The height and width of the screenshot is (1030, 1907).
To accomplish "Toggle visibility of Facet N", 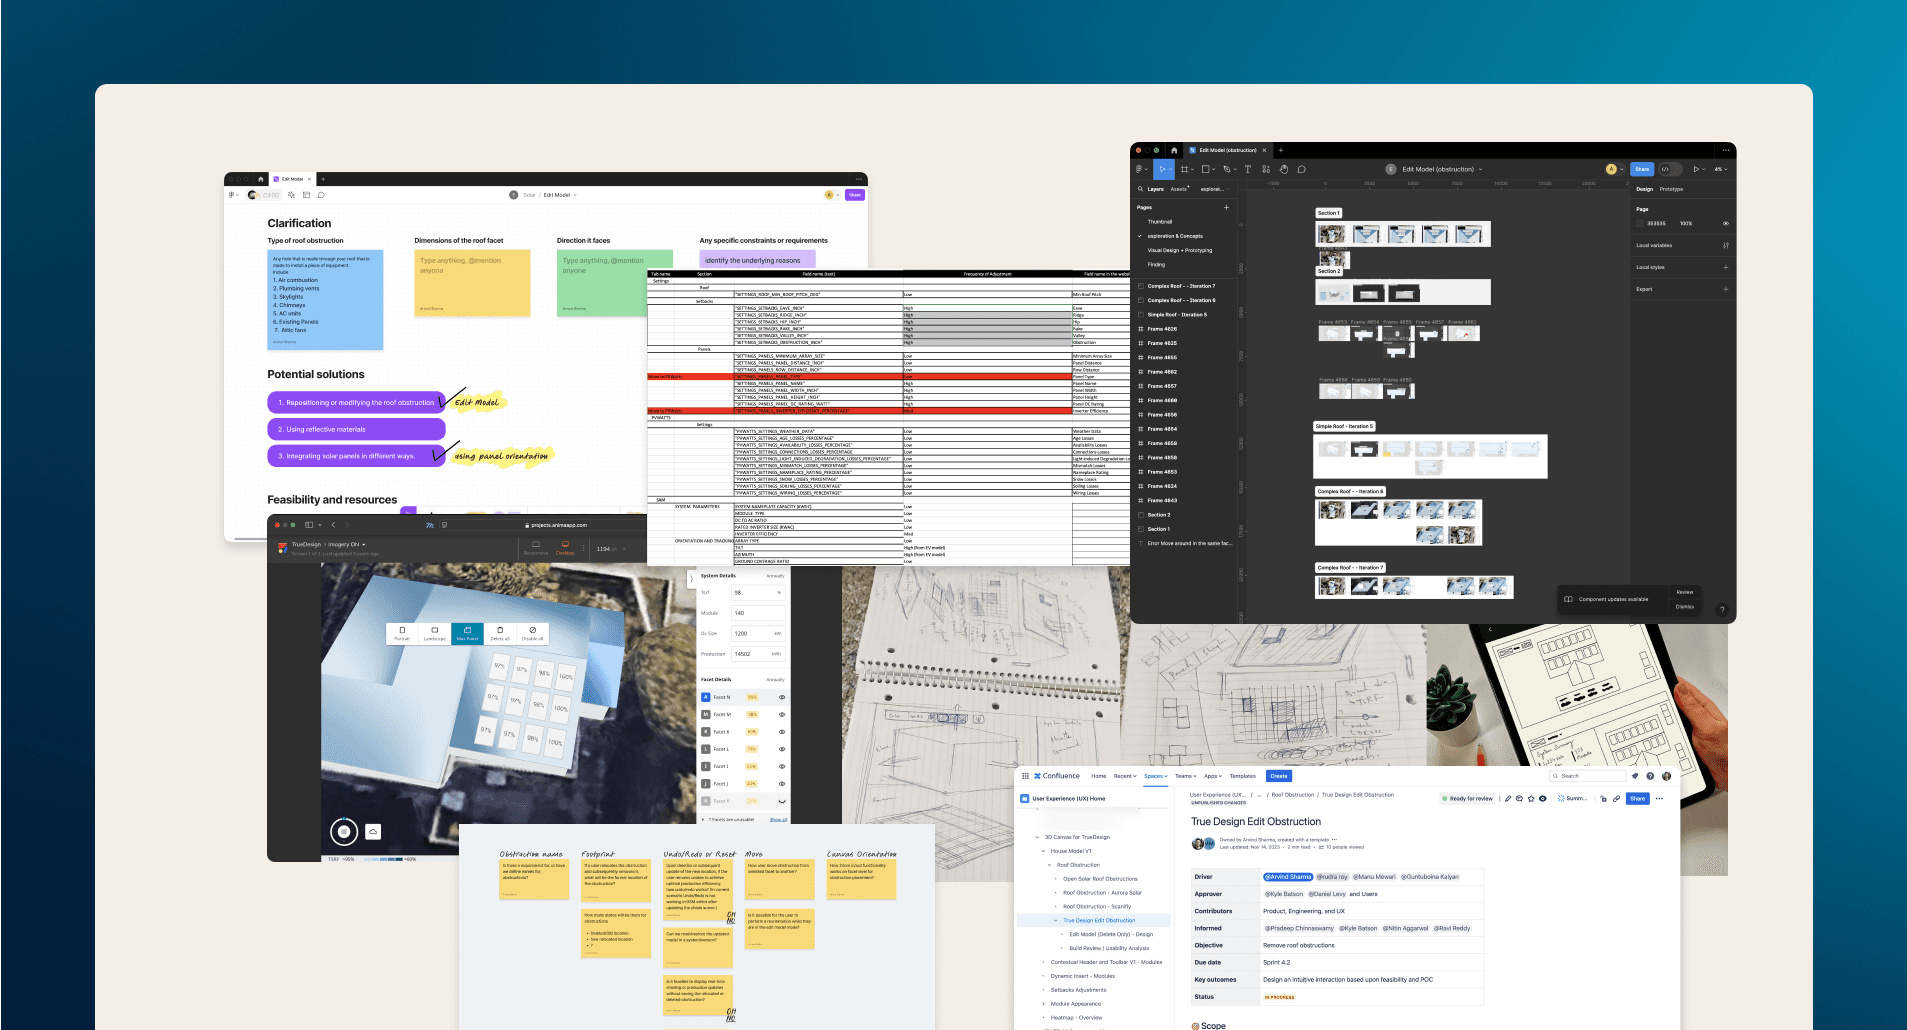I will coord(782,697).
